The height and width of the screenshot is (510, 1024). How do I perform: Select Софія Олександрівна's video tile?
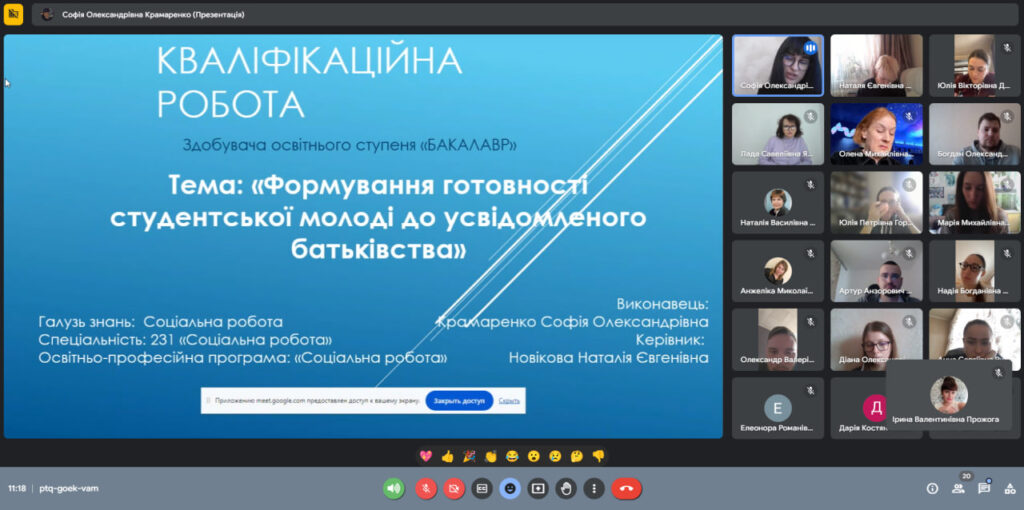pos(778,65)
